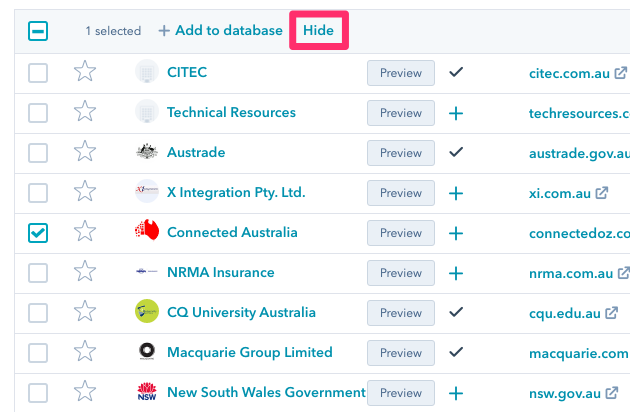Preview the Austrade company
Image resolution: width=630 pixels, height=412 pixels.
pos(400,153)
